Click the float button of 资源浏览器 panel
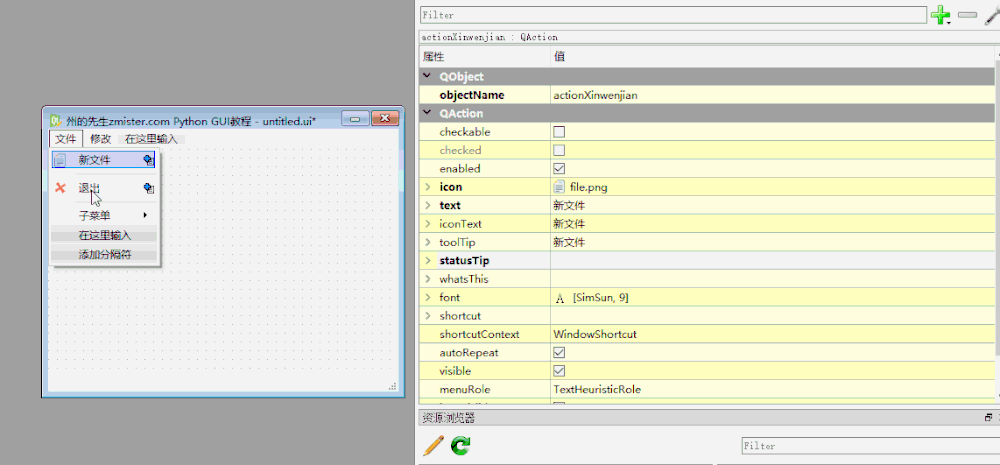The width and height of the screenshot is (1000, 465). tap(988, 418)
